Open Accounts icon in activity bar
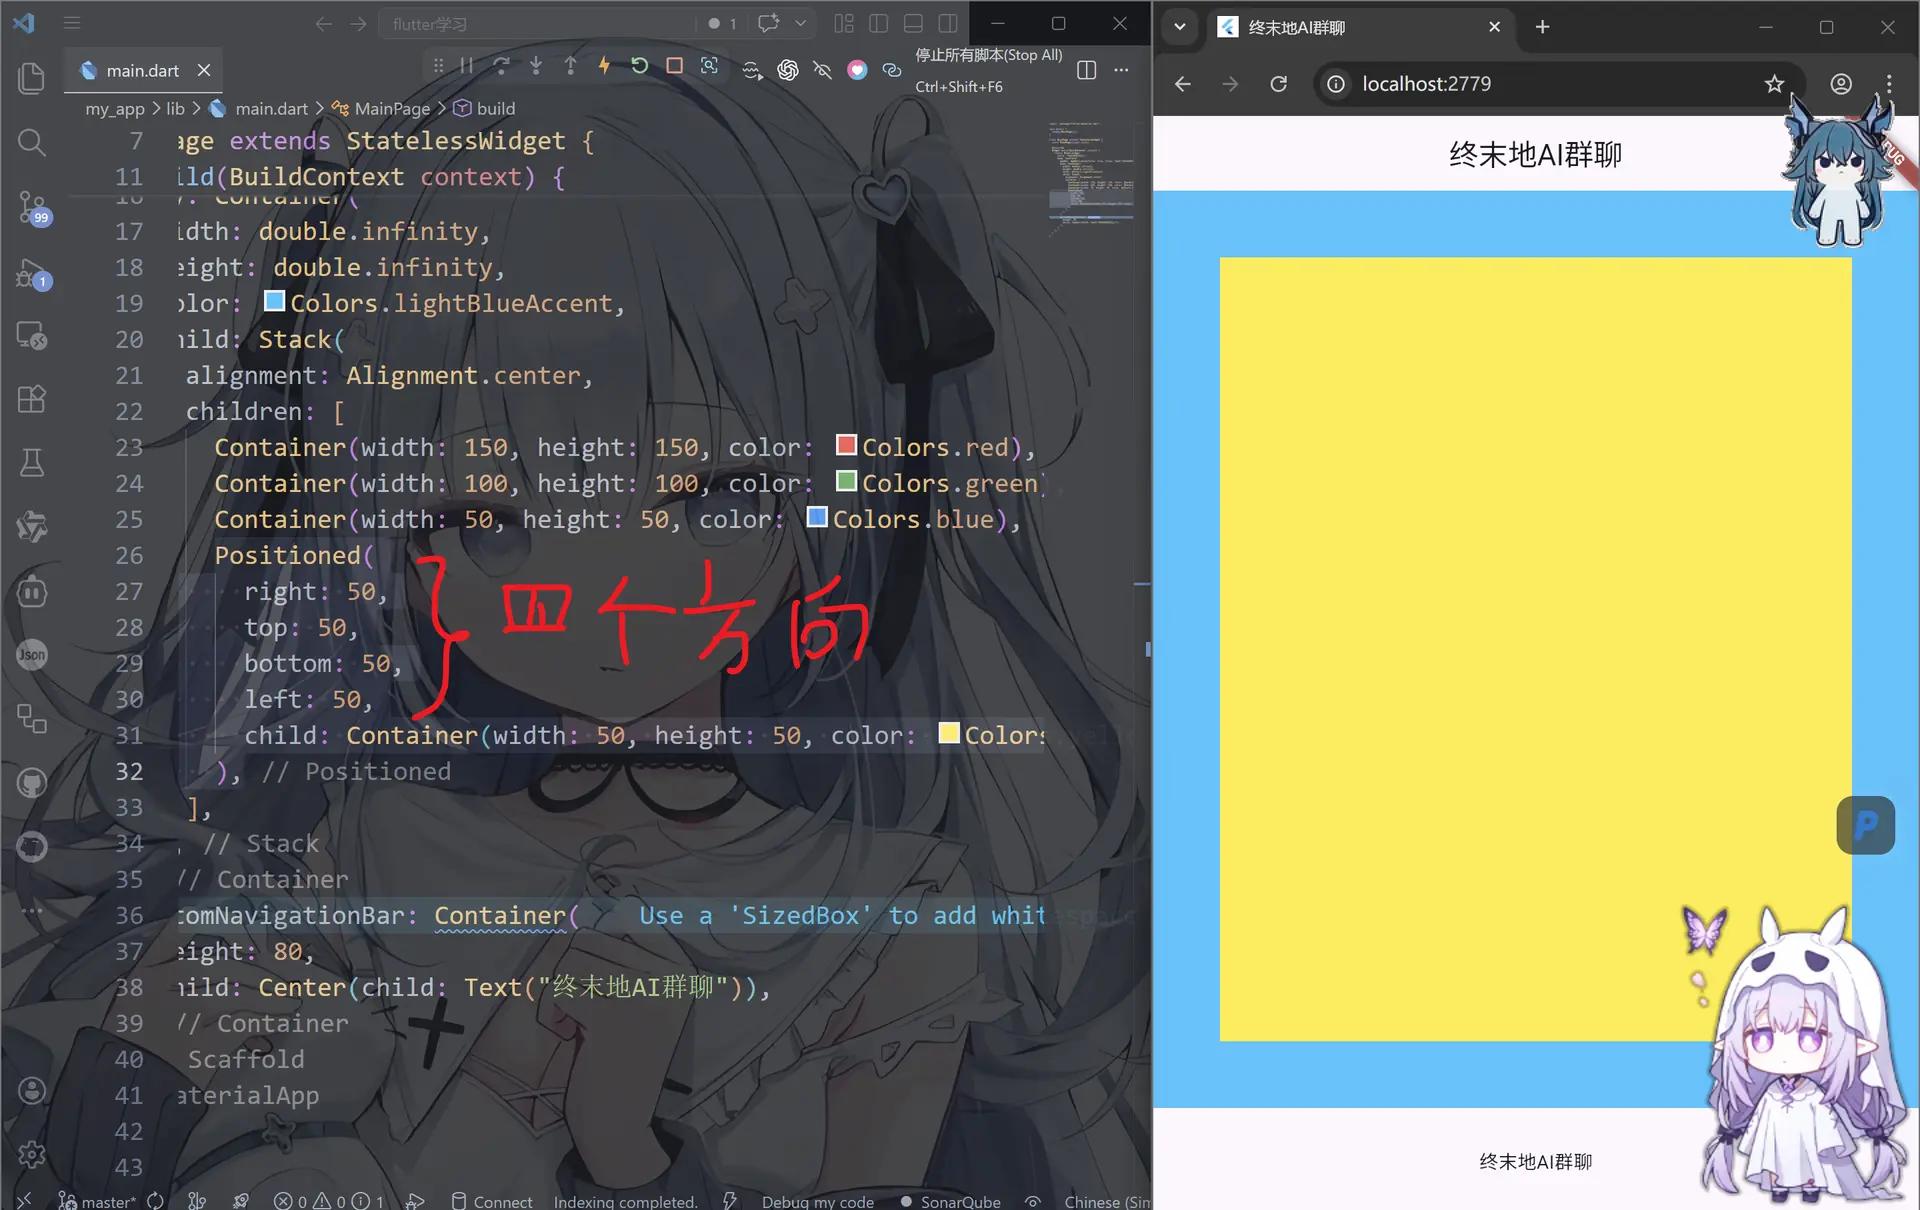 pos(32,1090)
